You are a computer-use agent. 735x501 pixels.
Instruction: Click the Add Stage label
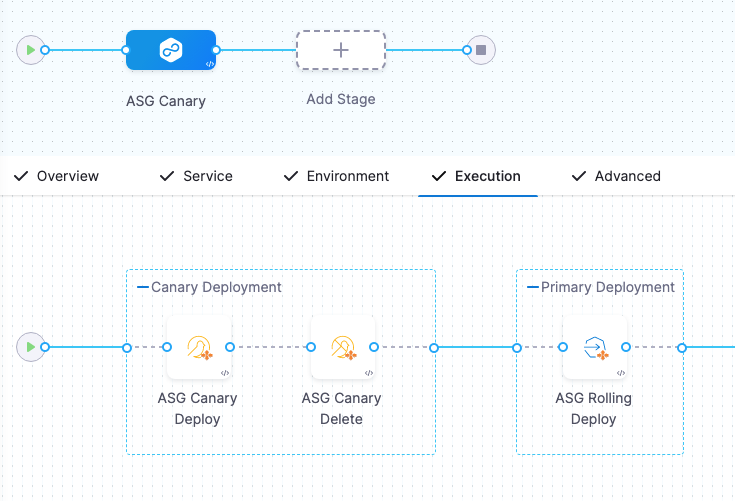[340, 100]
